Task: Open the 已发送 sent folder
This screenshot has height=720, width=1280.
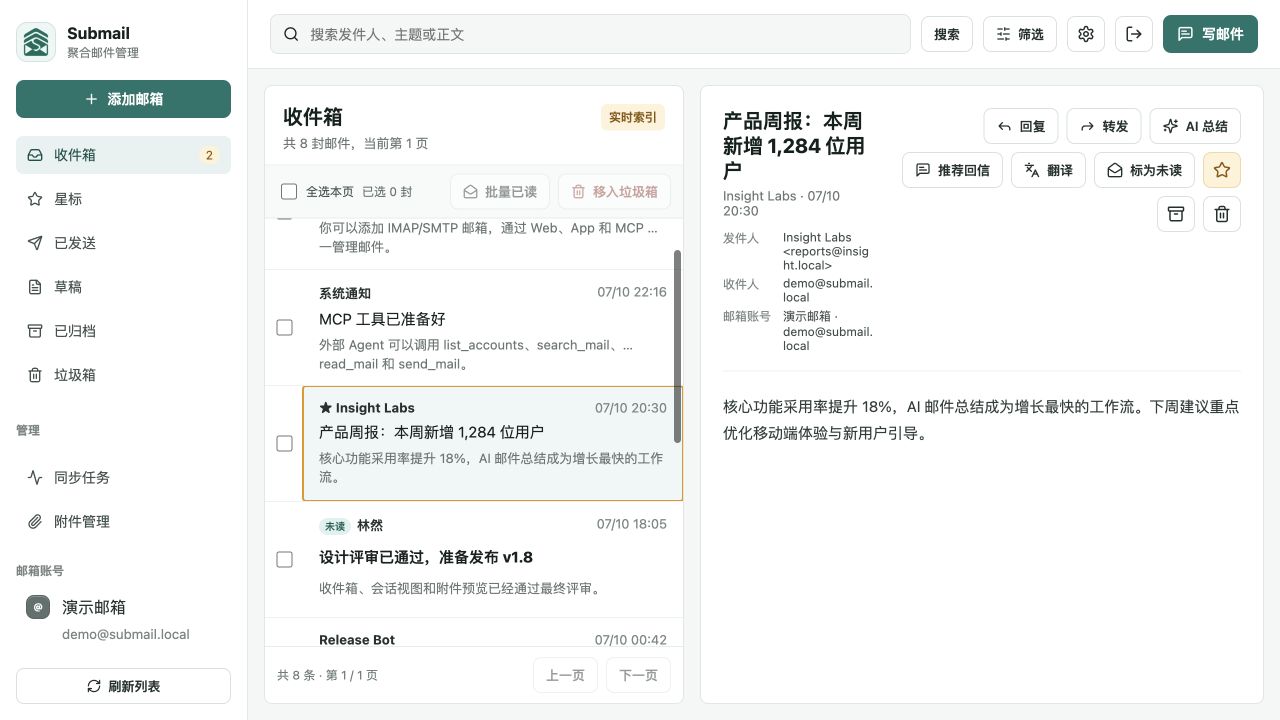Action: pyautogui.click(x=123, y=243)
